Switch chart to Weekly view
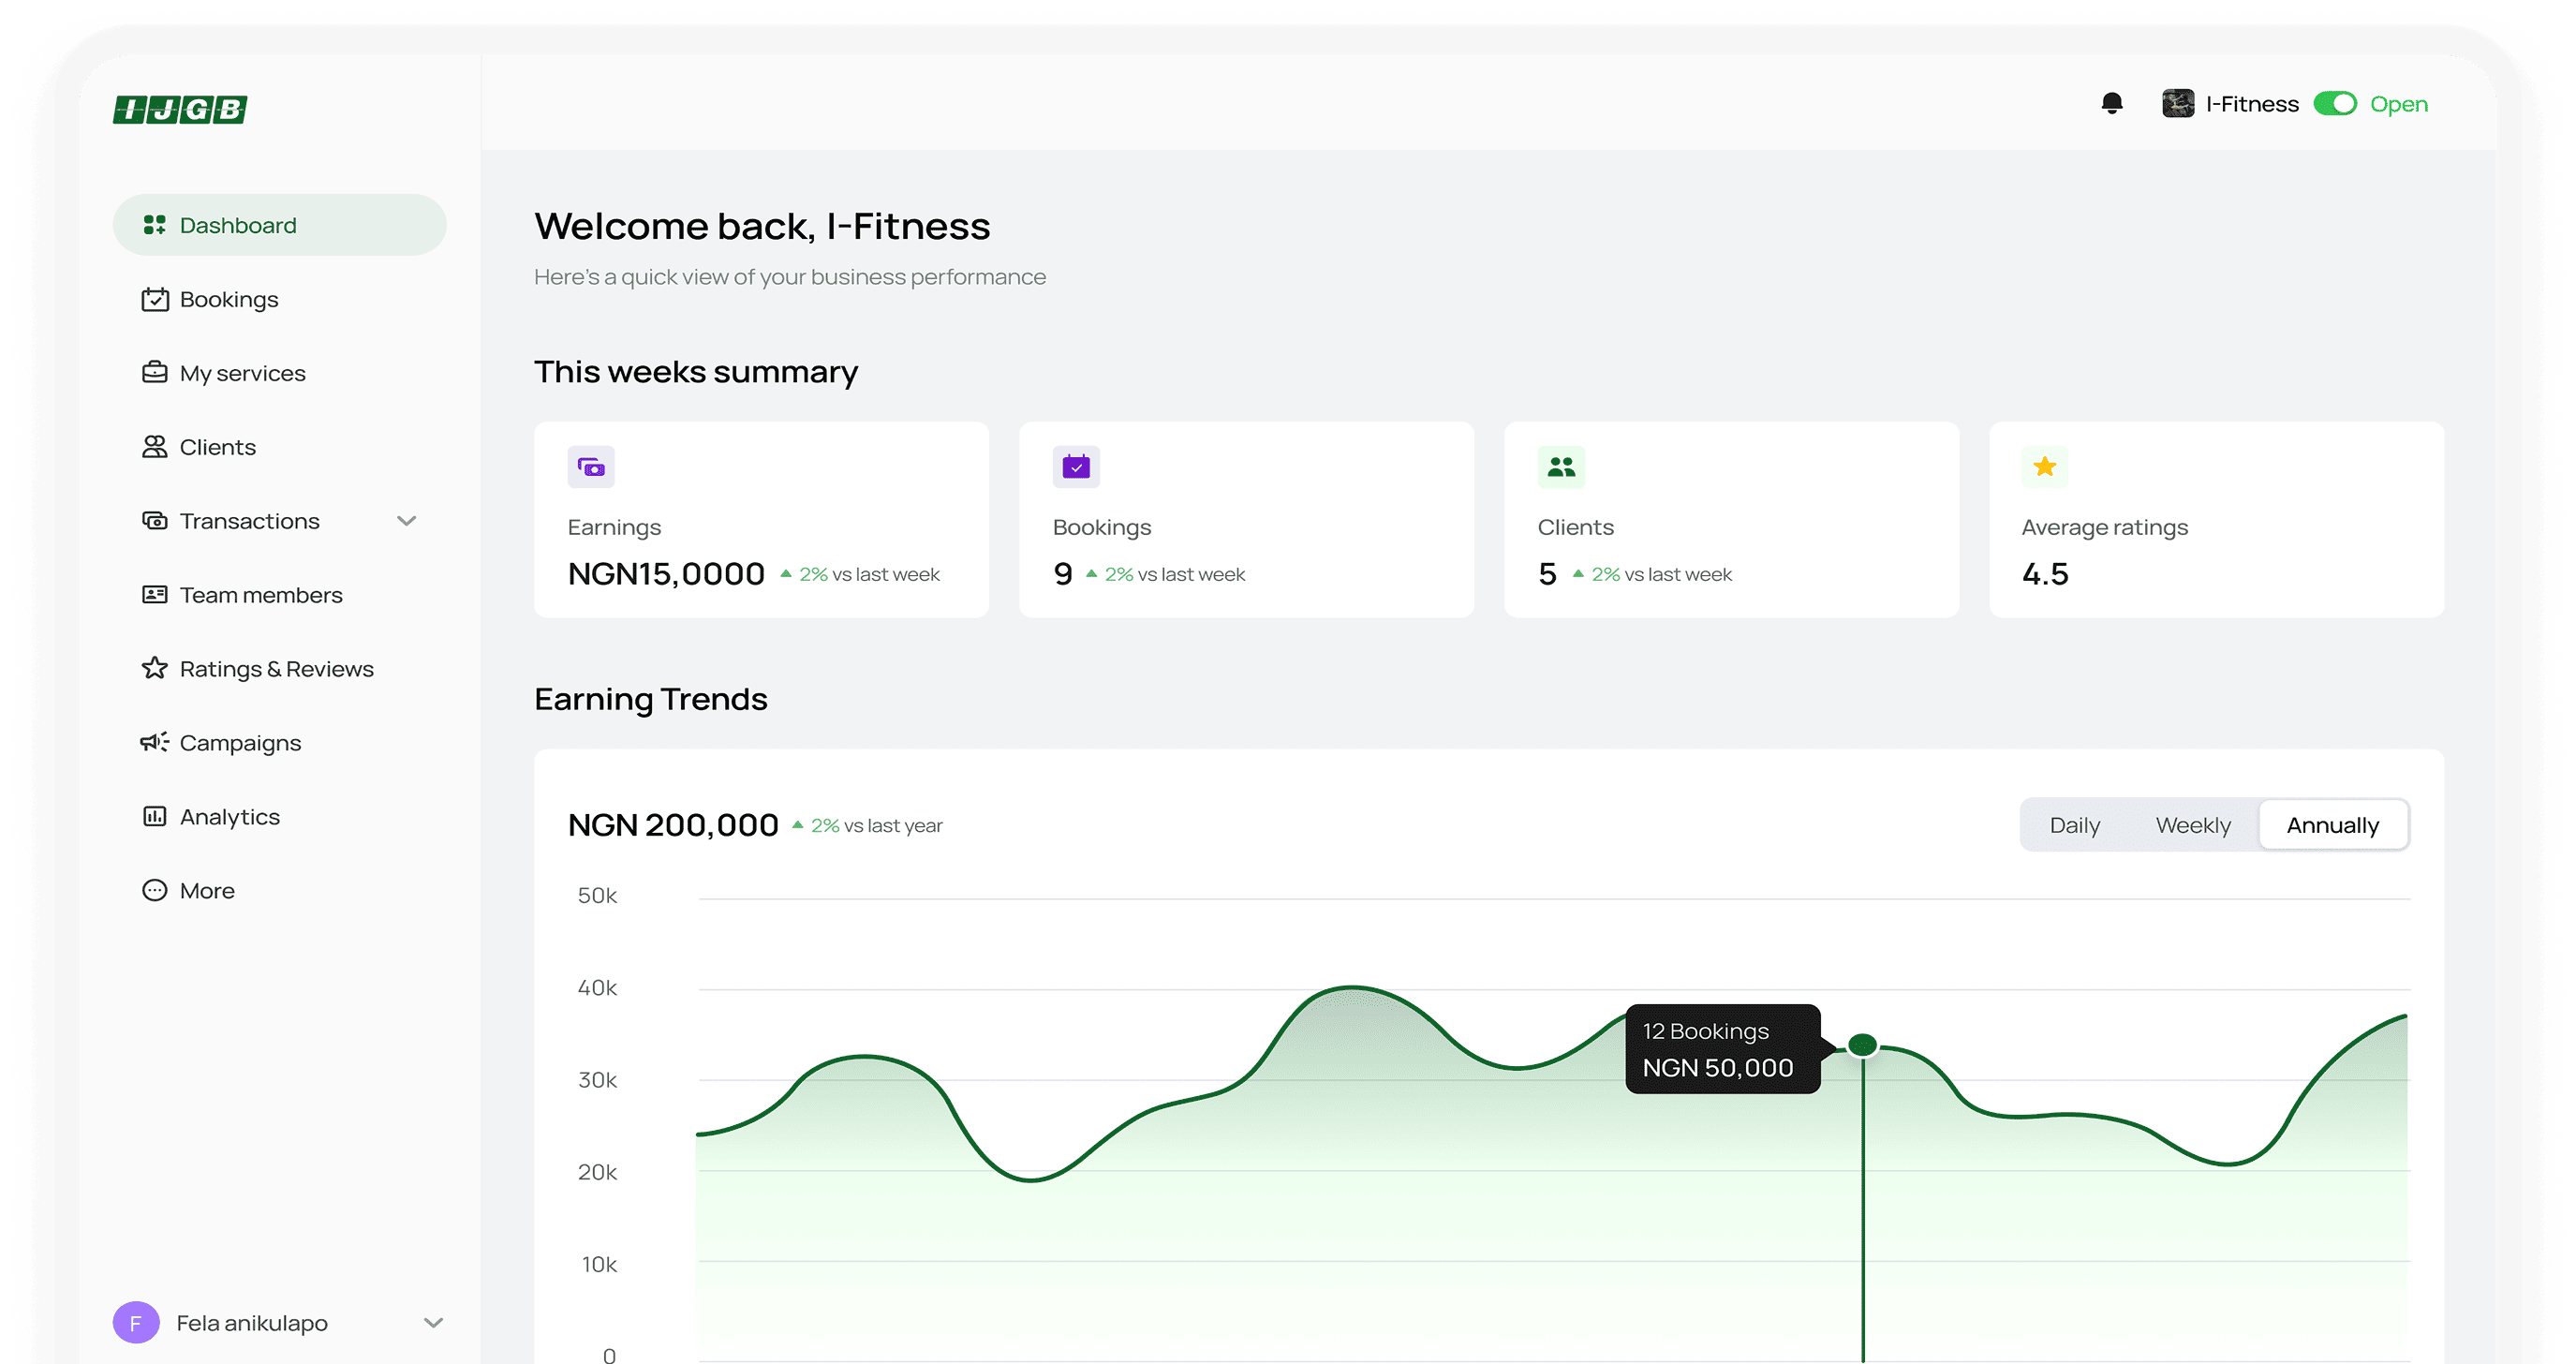Viewport: 2576px width, 1364px height. point(2192,825)
